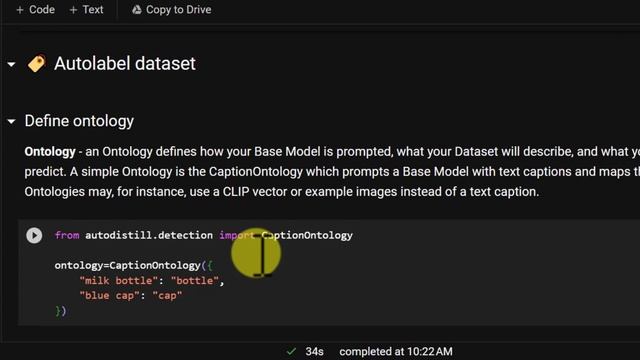640x360 pixels.
Task: Collapse the Autolabel dataset section
Action: (x=11, y=64)
